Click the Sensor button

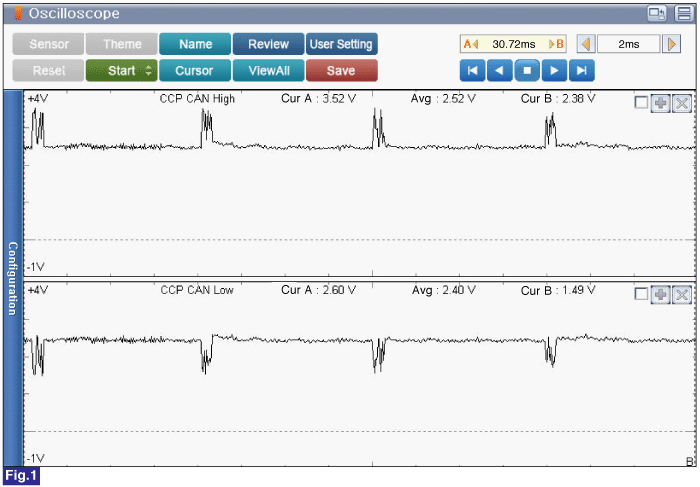coord(48,44)
